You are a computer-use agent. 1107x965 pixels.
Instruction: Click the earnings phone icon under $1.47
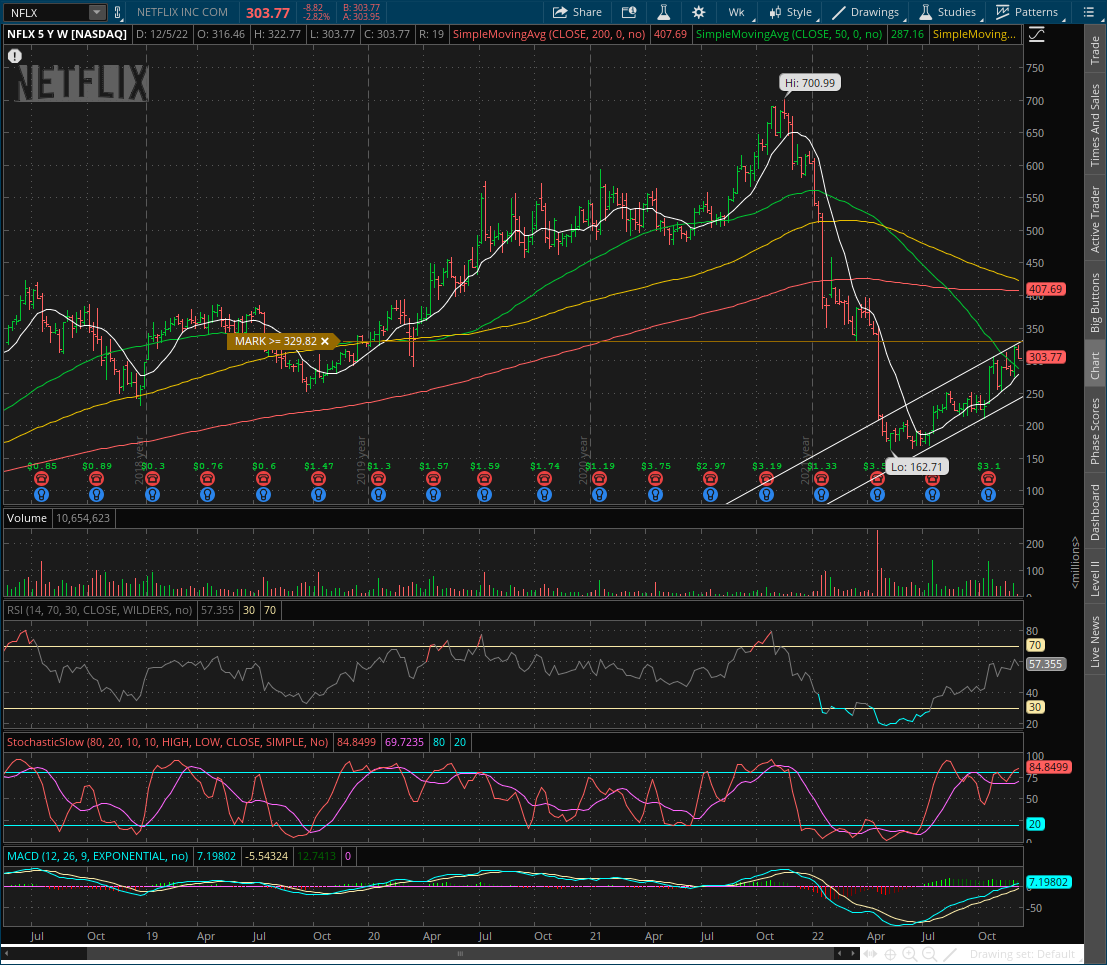(318, 479)
